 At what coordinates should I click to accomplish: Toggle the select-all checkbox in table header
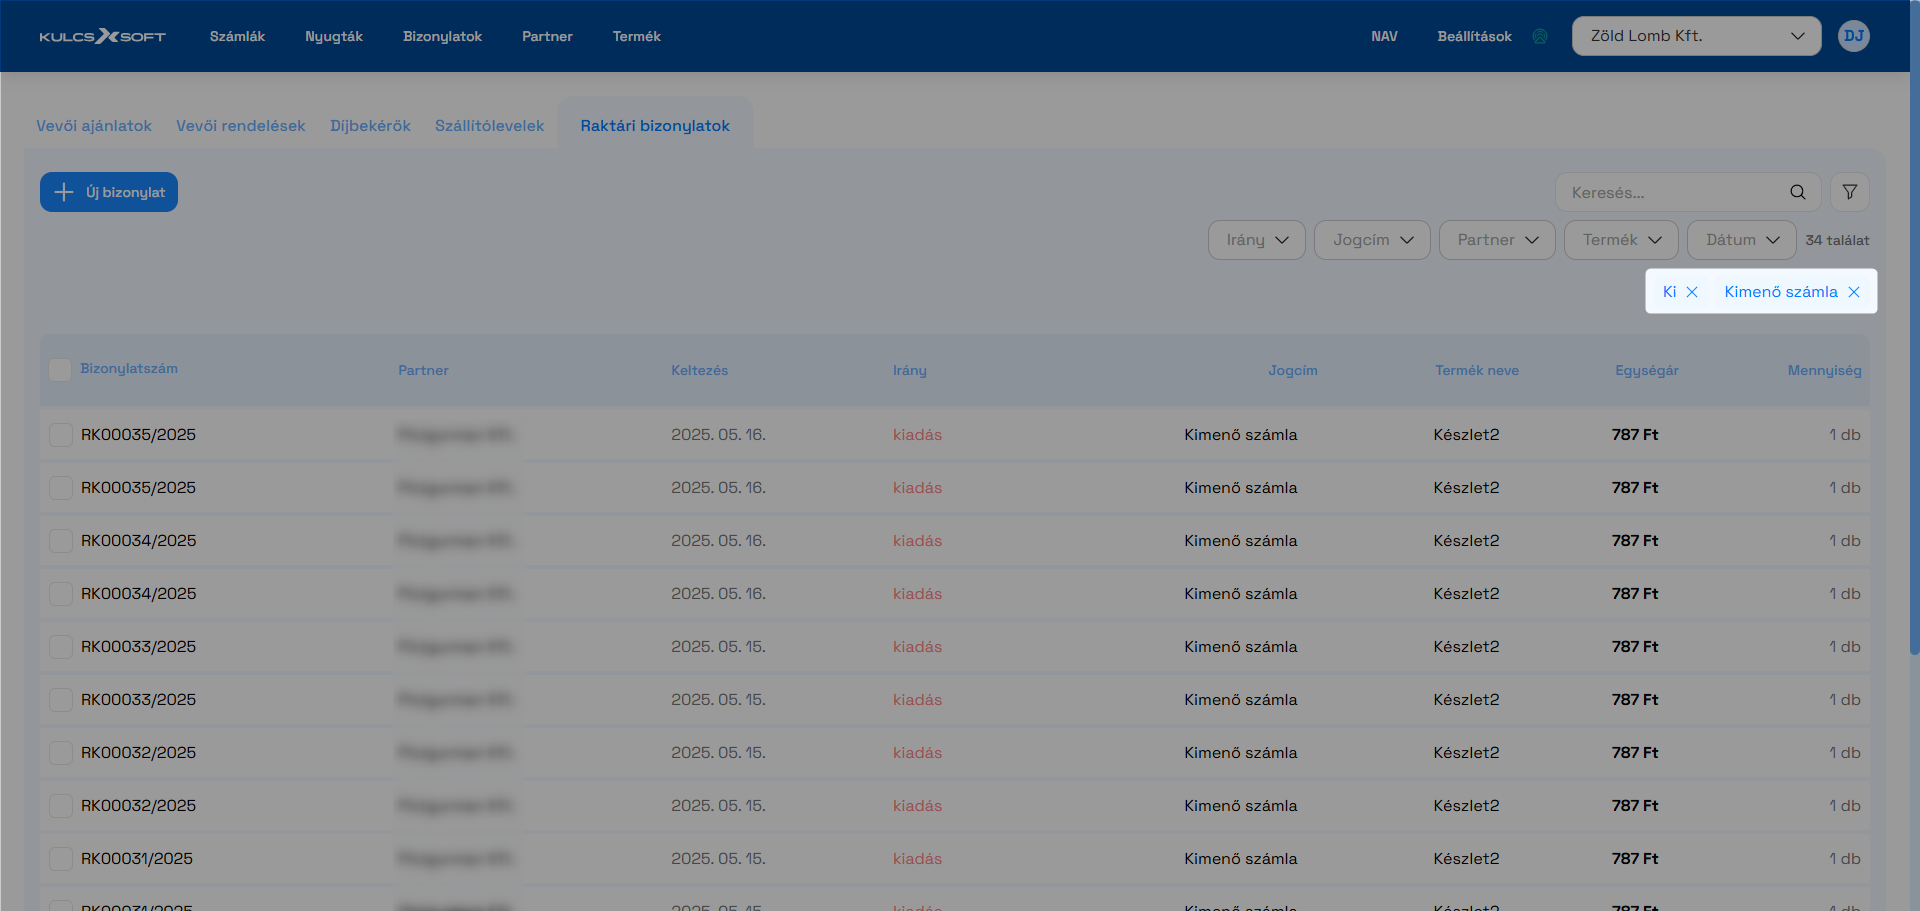pos(60,369)
